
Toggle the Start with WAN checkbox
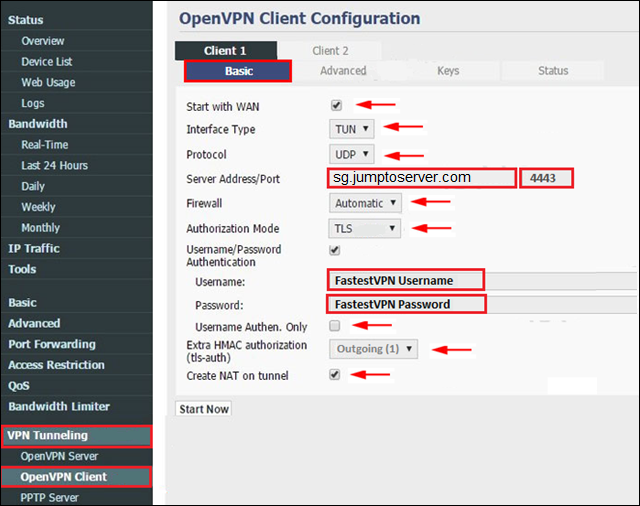(336, 105)
